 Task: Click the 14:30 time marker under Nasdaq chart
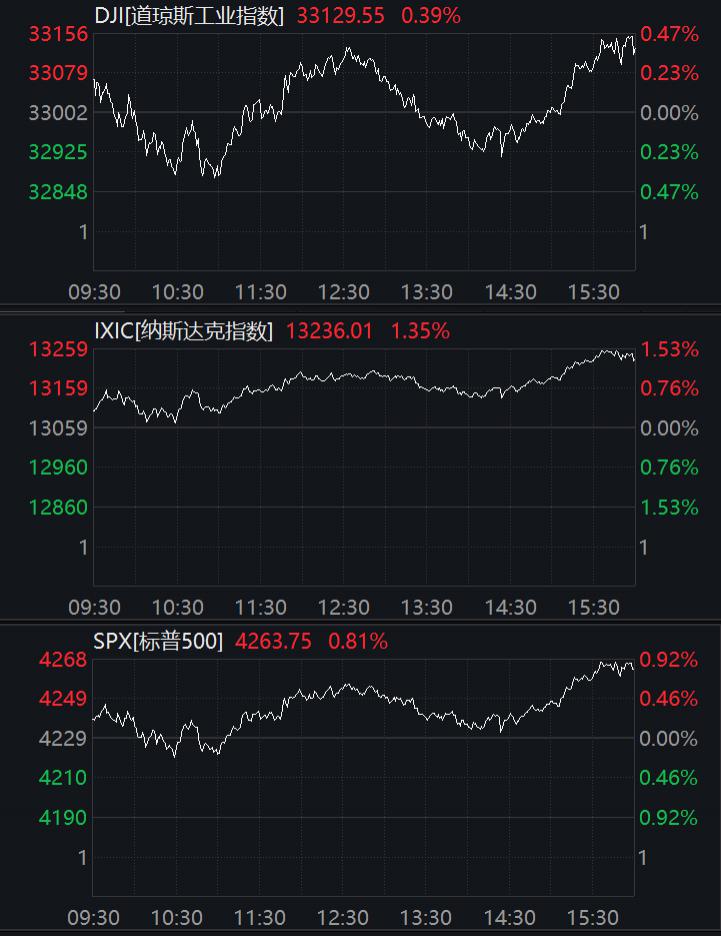(510, 607)
